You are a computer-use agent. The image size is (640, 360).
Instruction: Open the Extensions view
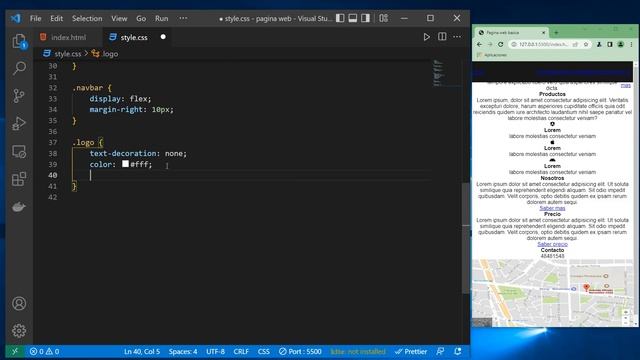pos(19,179)
